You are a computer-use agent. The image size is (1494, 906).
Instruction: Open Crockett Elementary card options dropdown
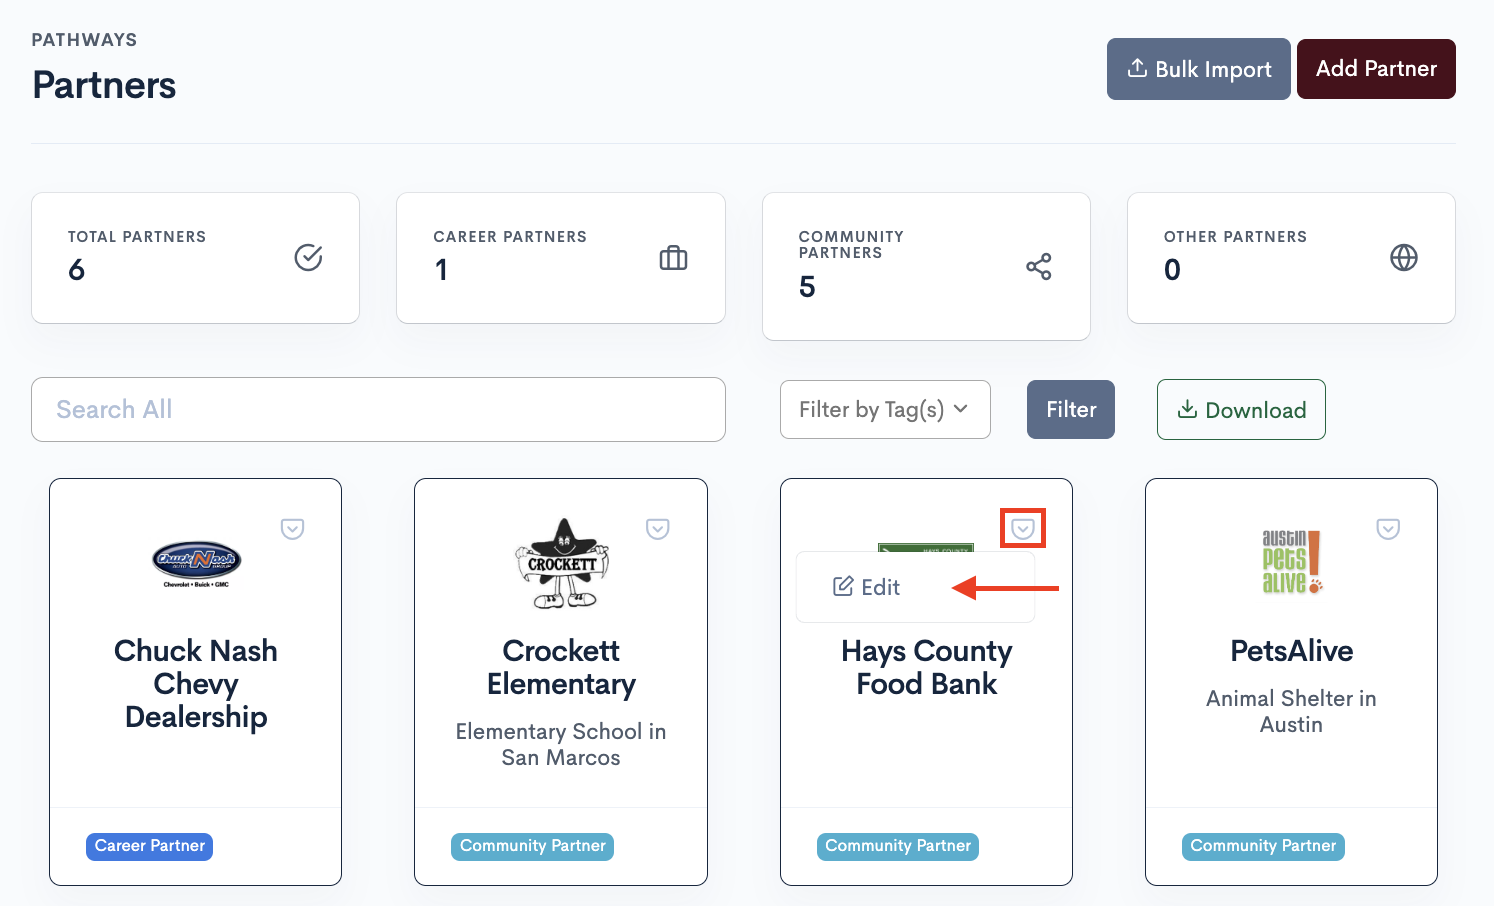(657, 528)
